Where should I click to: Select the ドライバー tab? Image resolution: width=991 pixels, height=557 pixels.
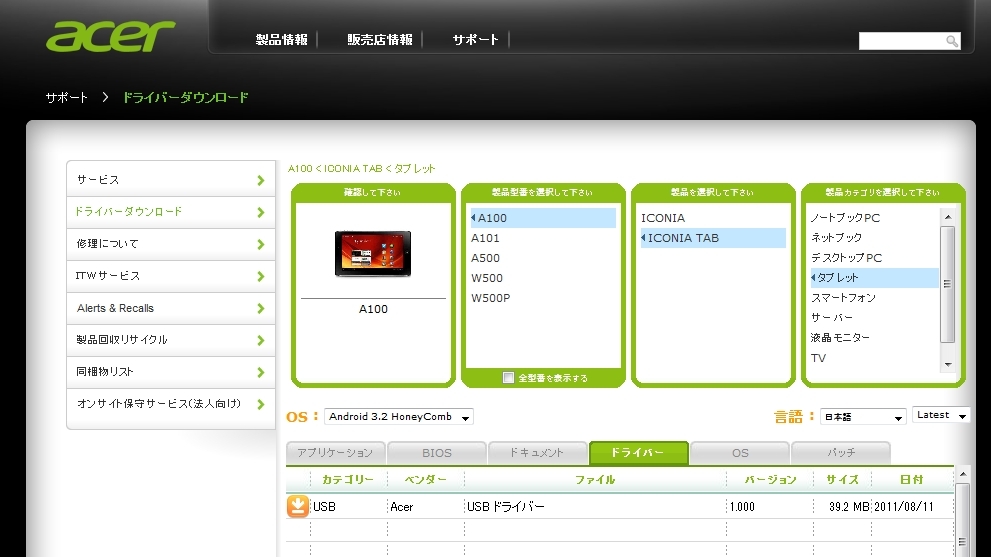(x=638, y=453)
